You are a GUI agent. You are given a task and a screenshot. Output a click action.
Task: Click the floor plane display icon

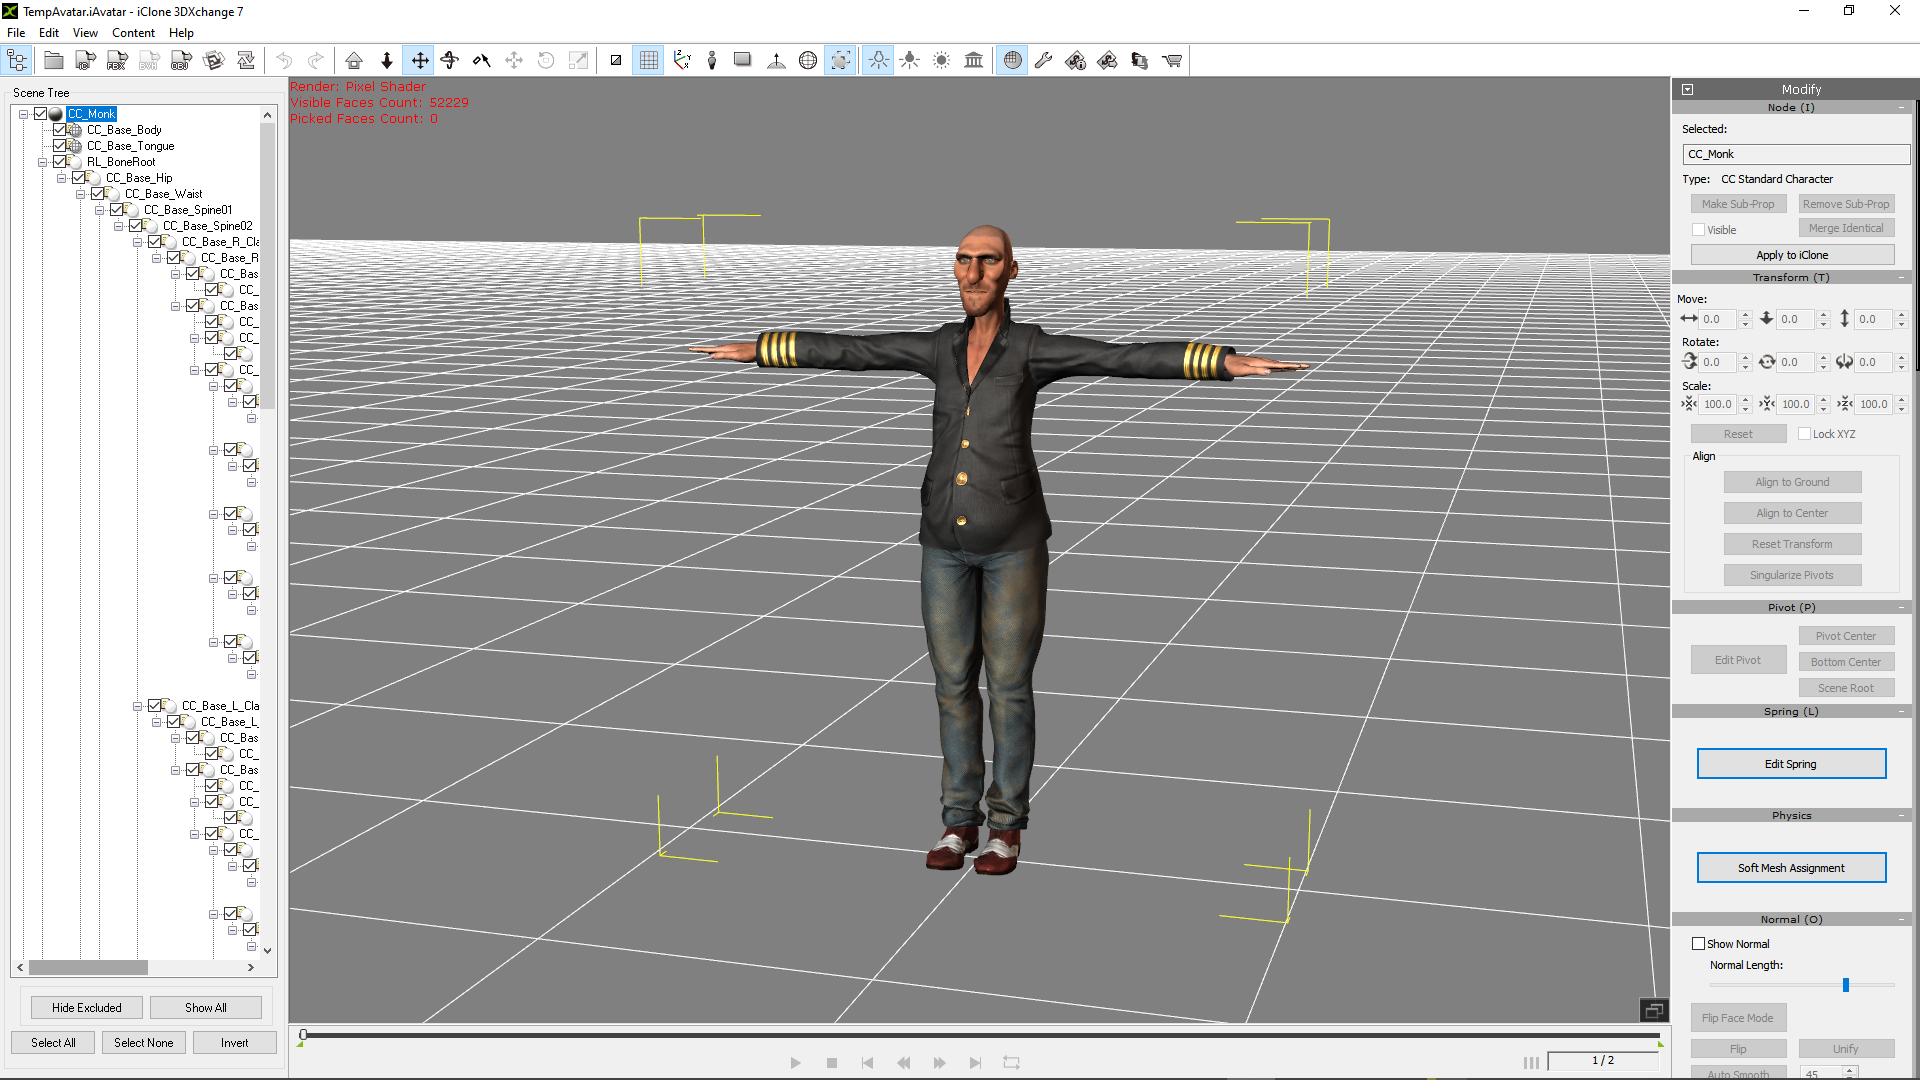[x=743, y=61]
